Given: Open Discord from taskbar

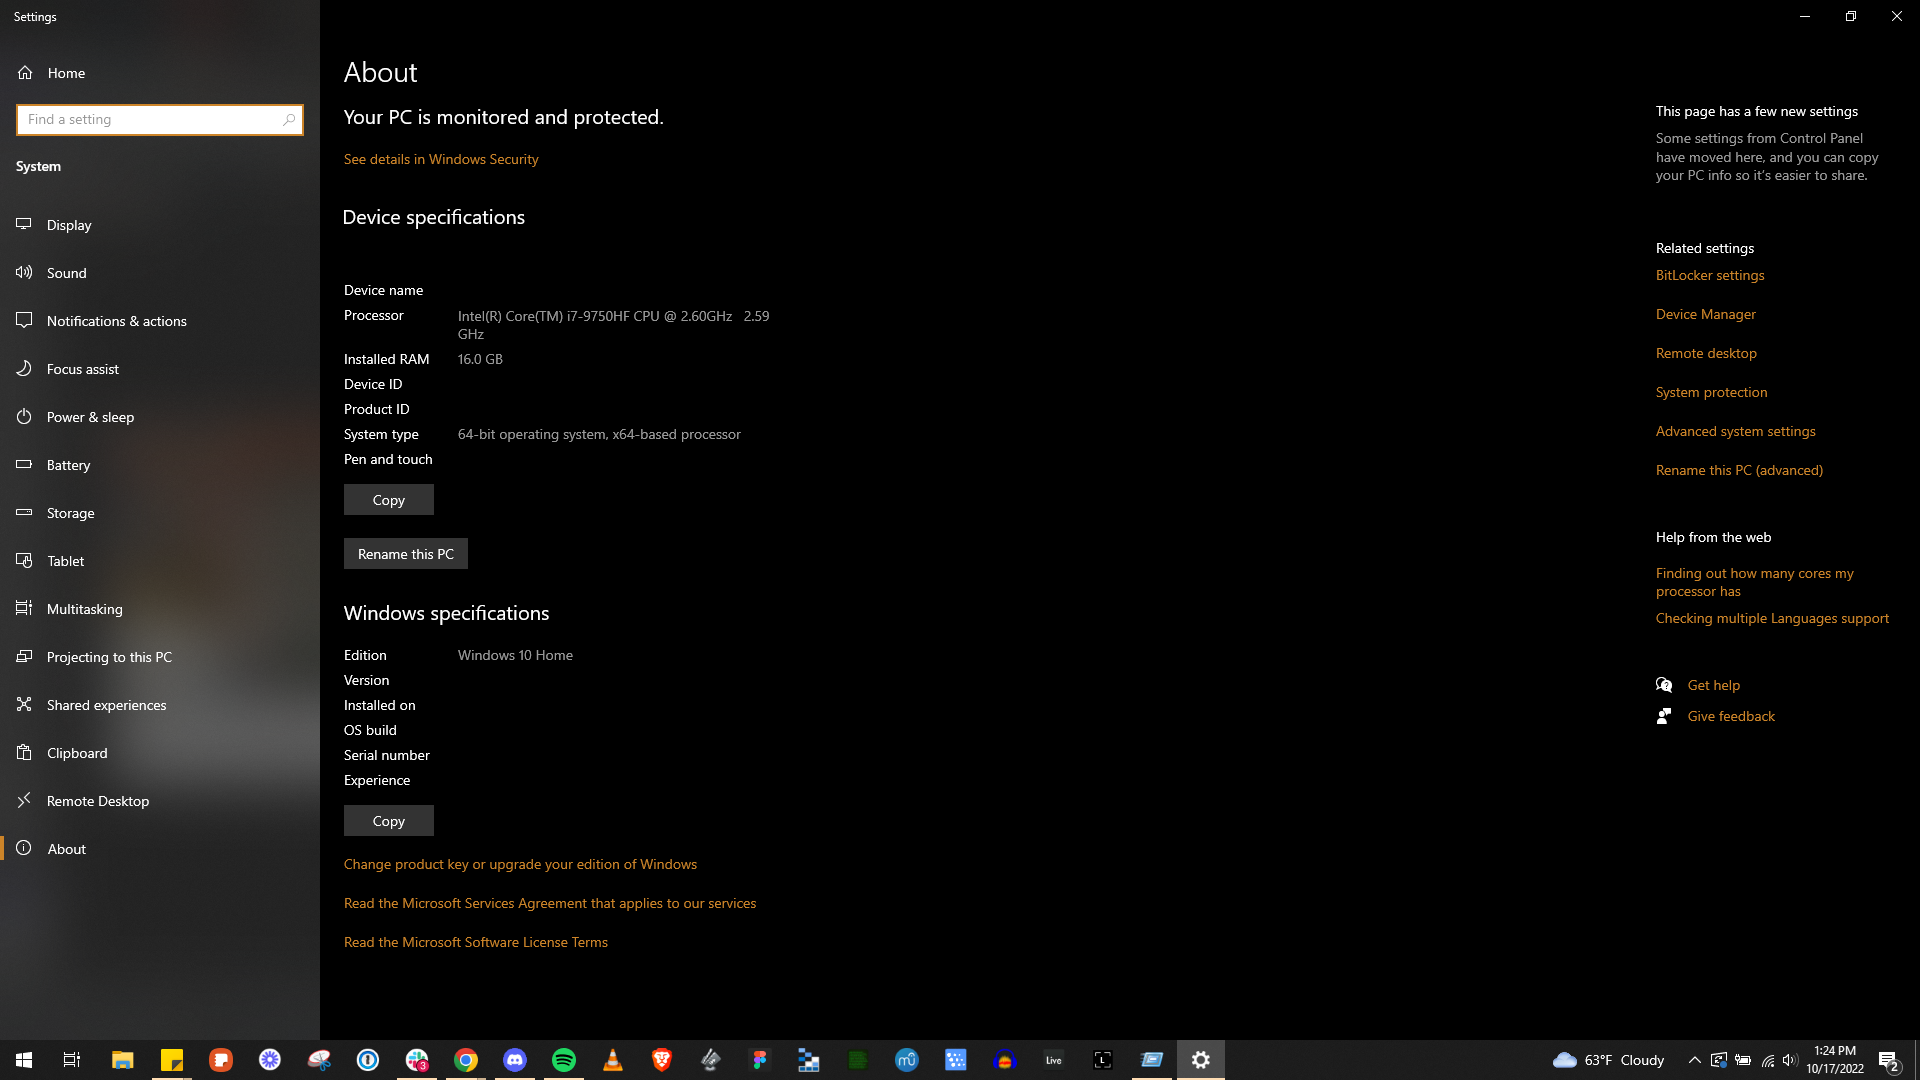Looking at the screenshot, I should tap(515, 1060).
